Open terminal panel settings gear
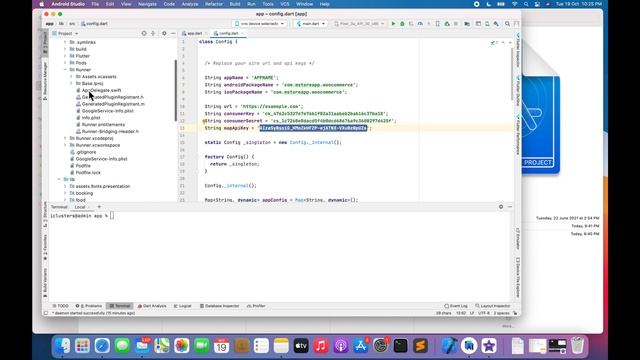This screenshot has height=360, width=640. point(501,207)
